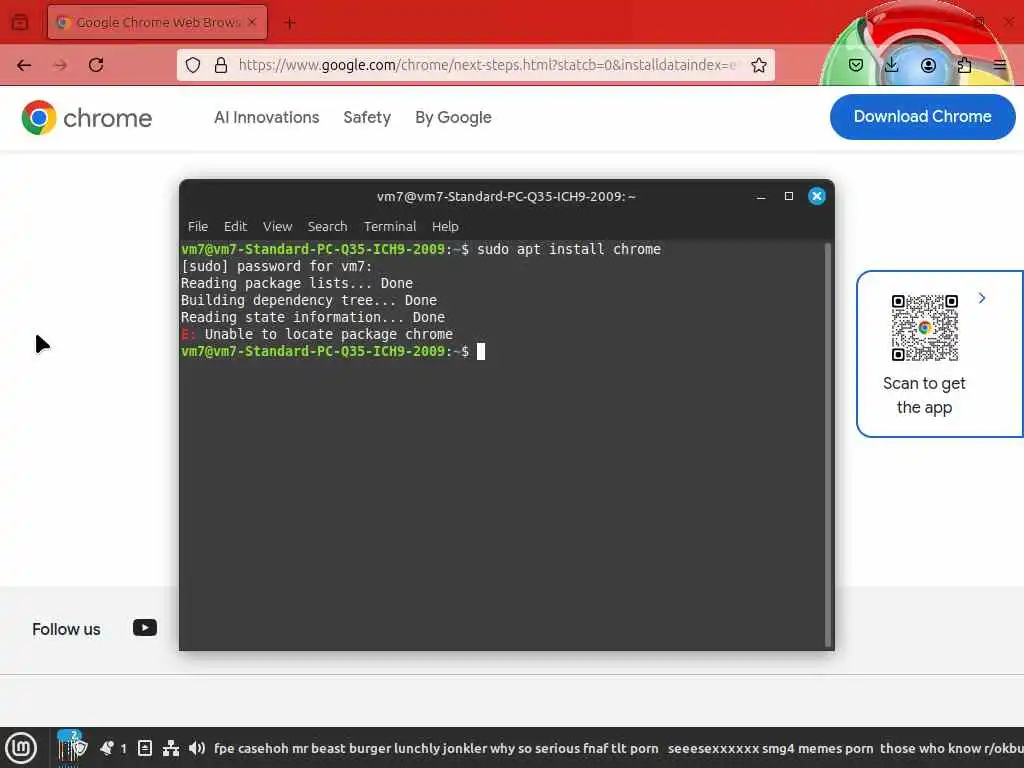Viewport: 1024px width, 768px height.
Task: Open the Firefox hamburger application menu
Action: tap(1000, 65)
